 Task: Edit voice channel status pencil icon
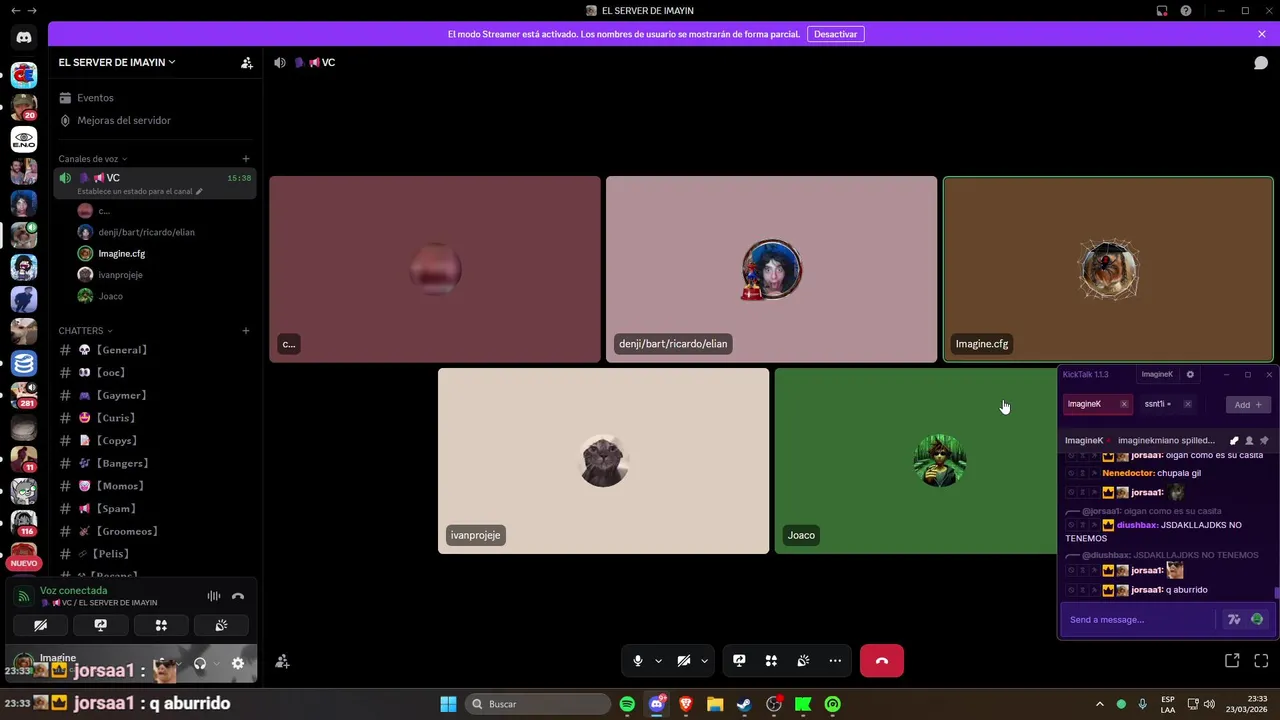click(199, 191)
